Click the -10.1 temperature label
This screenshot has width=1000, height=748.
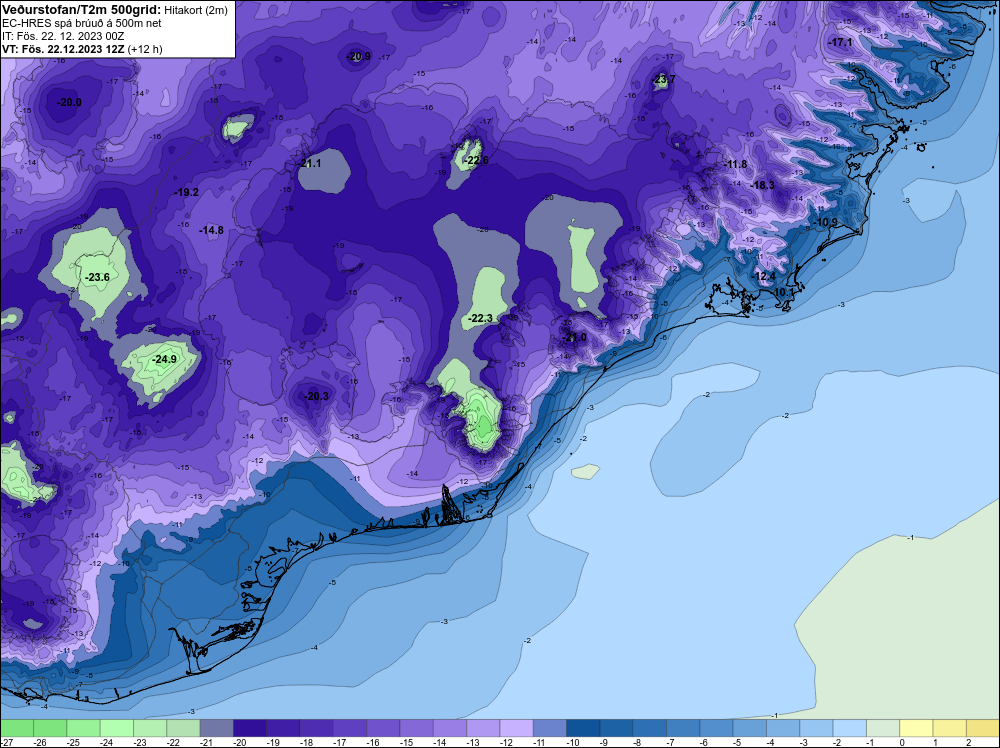783,292
